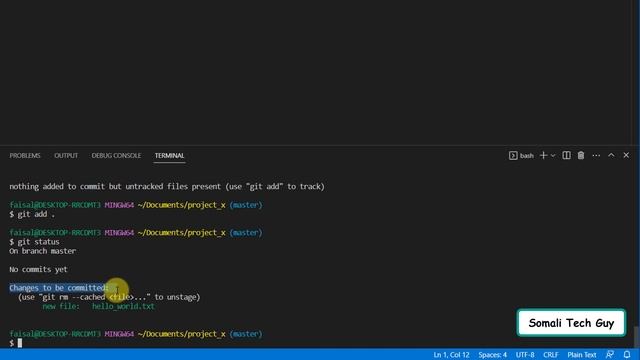Viewport: 640px width, 360px height.
Task: Change end of line sequence CRLF
Action: [x=551, y=355]
